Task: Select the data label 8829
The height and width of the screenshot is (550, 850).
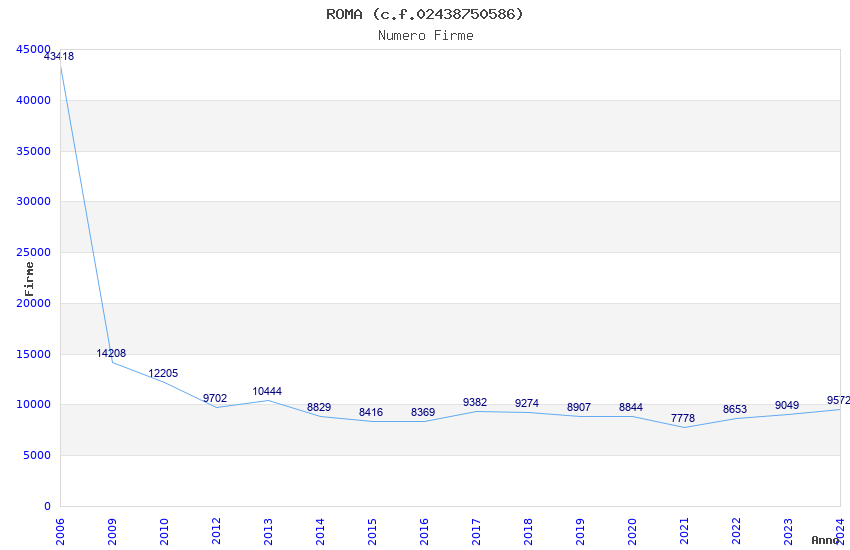Action: tap(319, 407)
